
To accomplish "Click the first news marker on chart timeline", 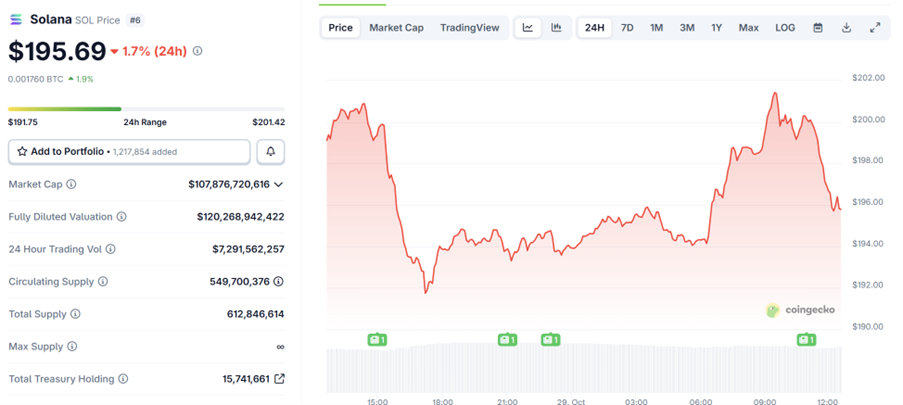I will click(377, 340).
